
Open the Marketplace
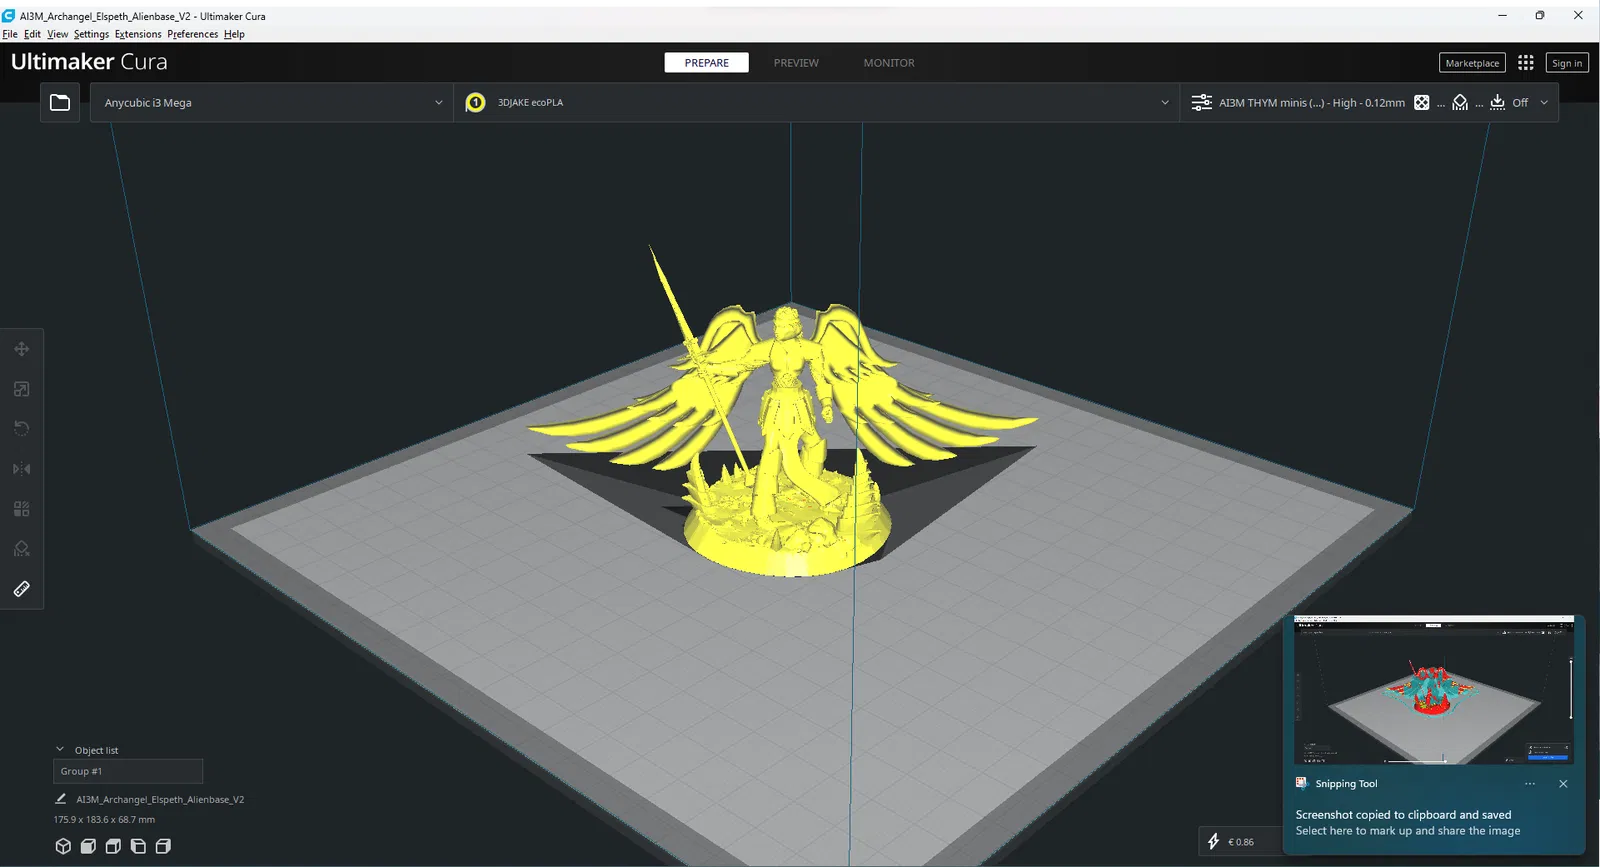tap(1472, 63)
